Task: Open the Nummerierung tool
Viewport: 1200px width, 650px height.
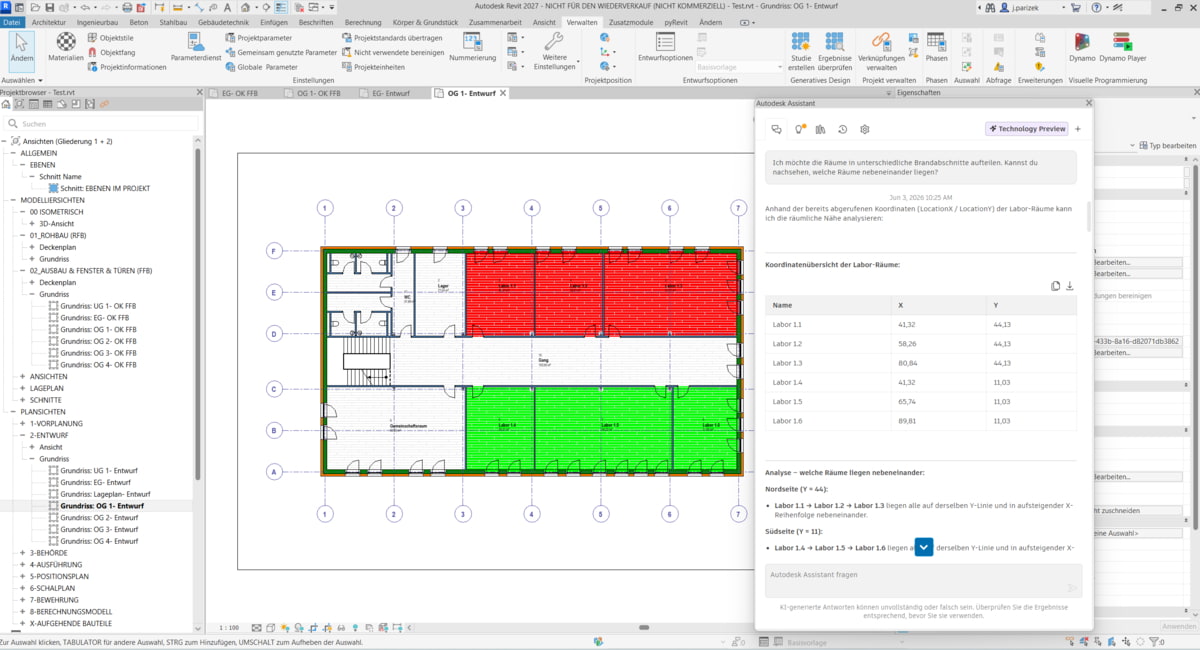Action: [473, 48]
